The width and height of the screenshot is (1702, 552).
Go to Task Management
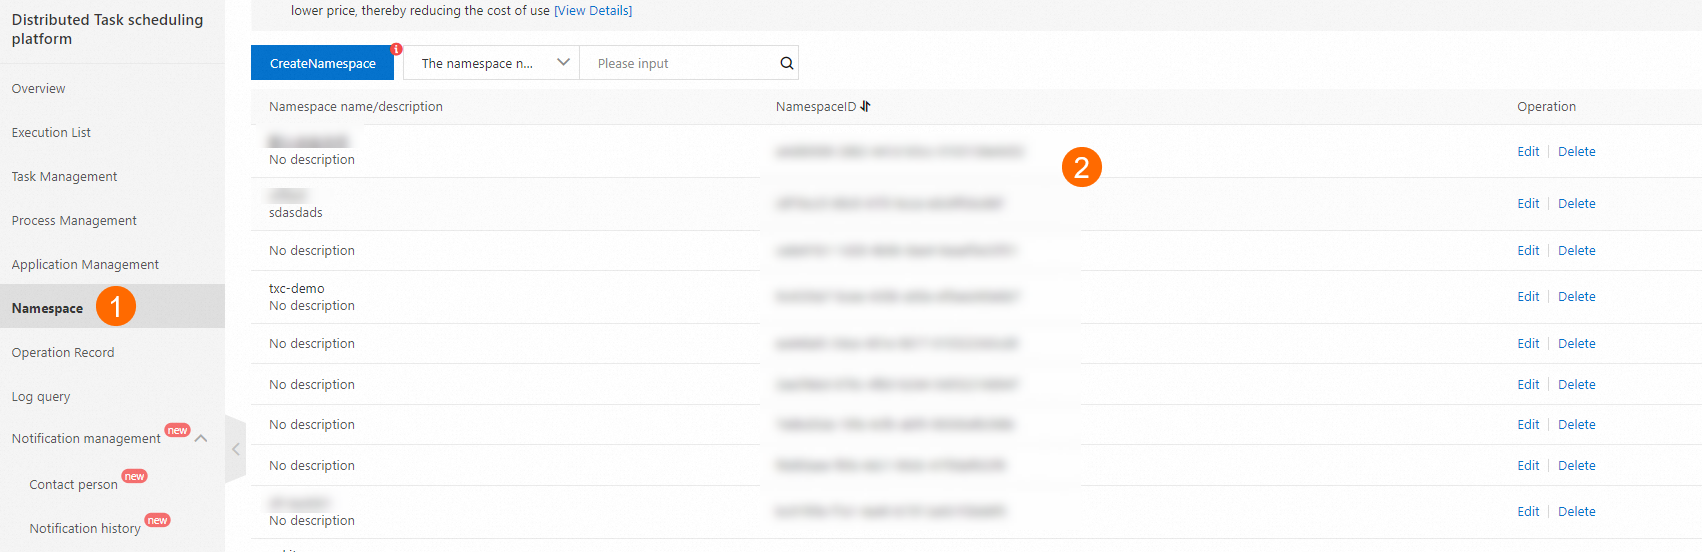point(64,176)
